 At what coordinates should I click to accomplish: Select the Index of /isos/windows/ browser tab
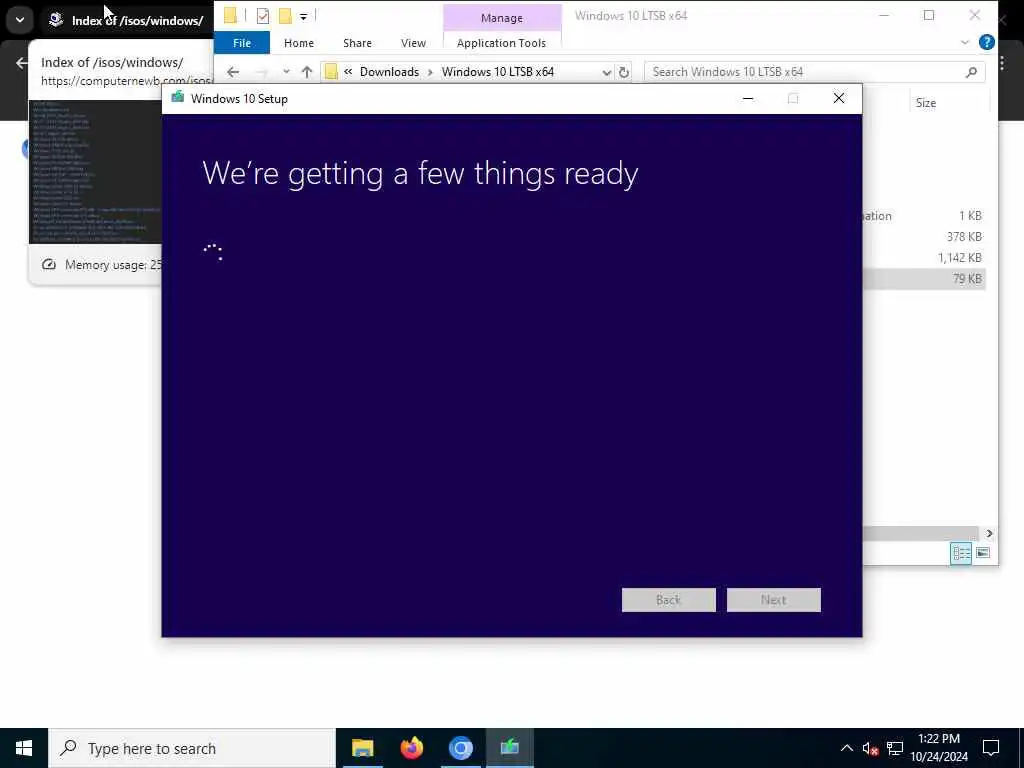pos(127,20)
